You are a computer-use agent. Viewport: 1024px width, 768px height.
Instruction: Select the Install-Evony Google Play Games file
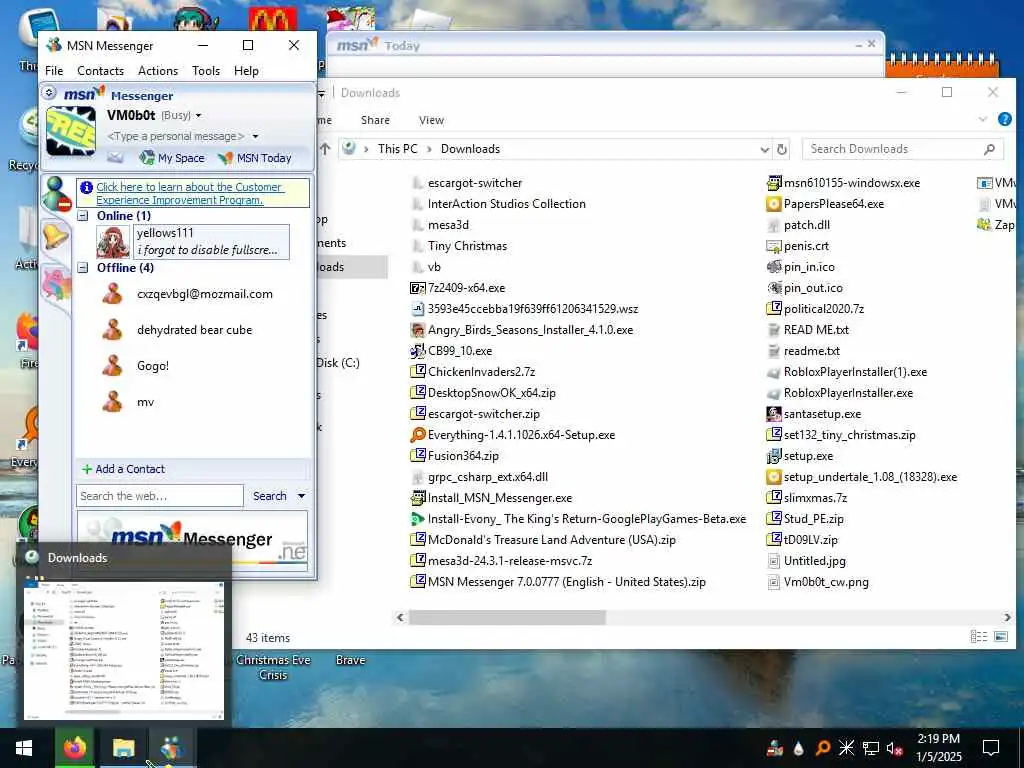pyautogui.click(x=578, y=519)
